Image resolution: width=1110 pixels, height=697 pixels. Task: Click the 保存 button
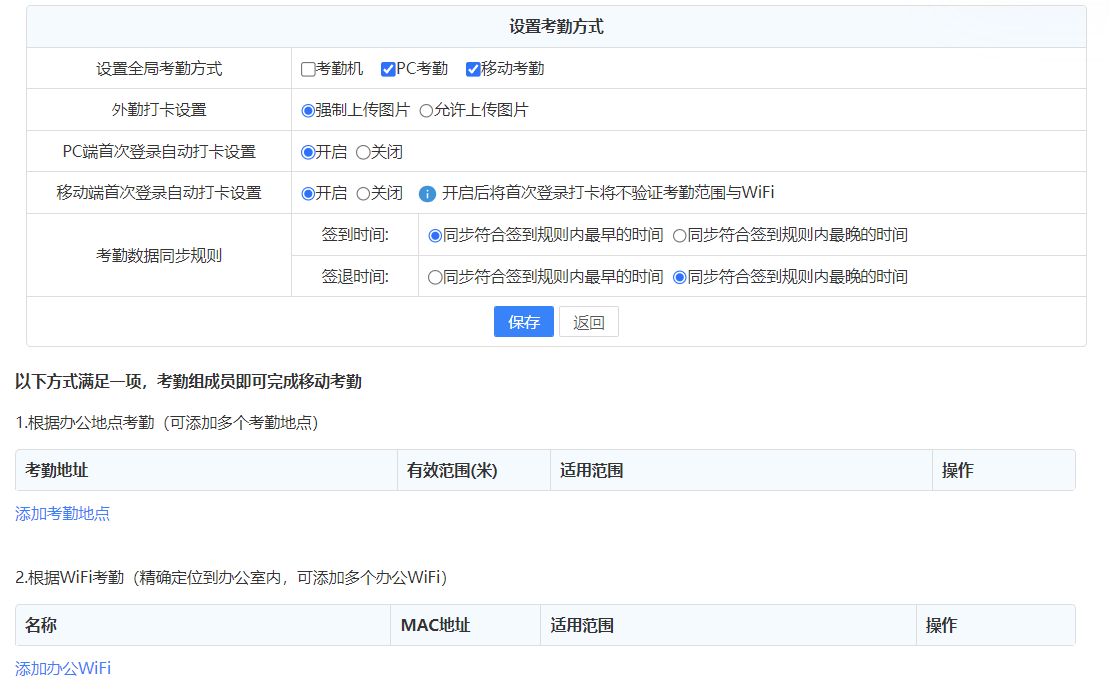pyautogui.click(x=523, y=322)
